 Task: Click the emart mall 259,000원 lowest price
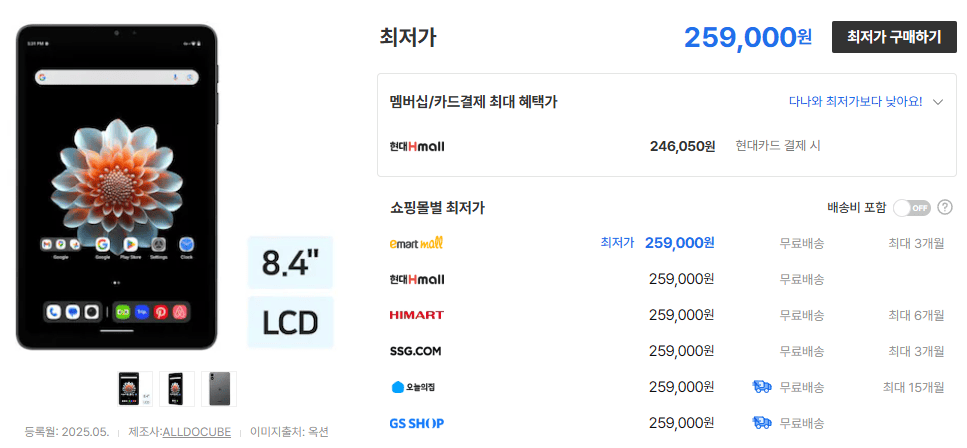(x=679, y=243)
